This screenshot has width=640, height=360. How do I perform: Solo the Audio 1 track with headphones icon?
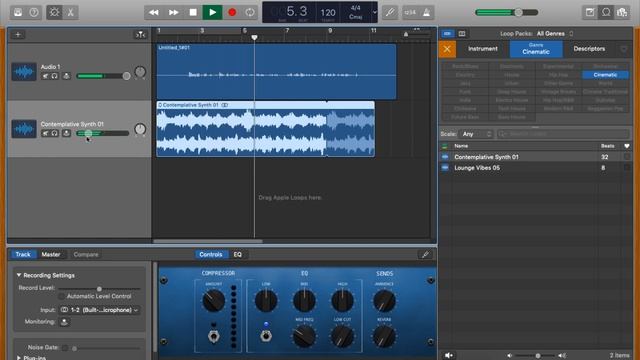(54, 76)
